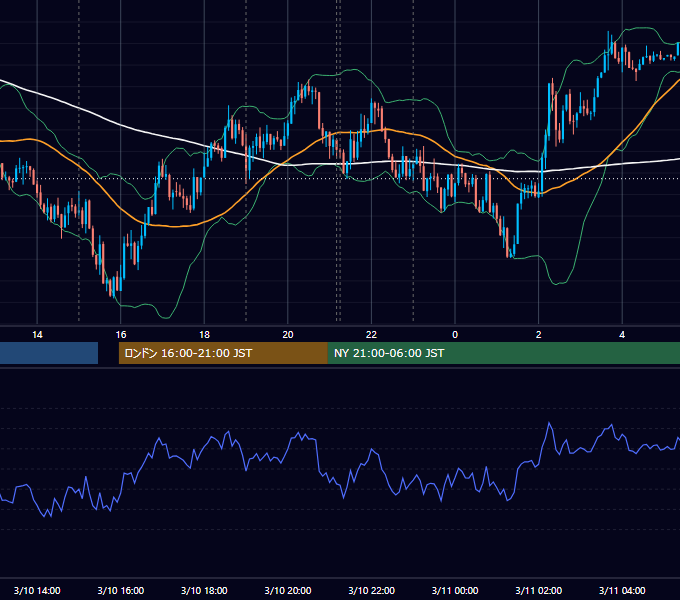Viewport: 680px width, 600px height.
Task: Click the hour 18 axis label
Action: 204,335
